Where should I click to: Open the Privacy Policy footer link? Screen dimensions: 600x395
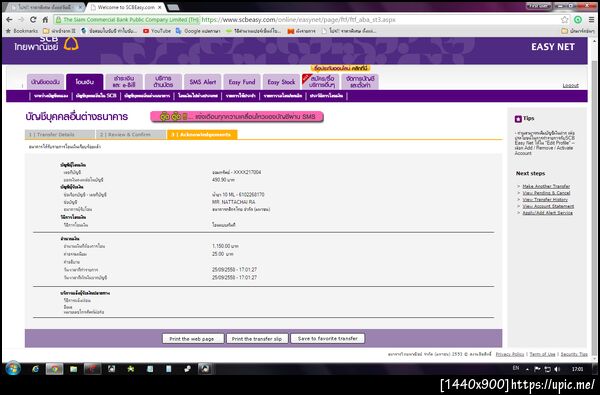[510, 354]
